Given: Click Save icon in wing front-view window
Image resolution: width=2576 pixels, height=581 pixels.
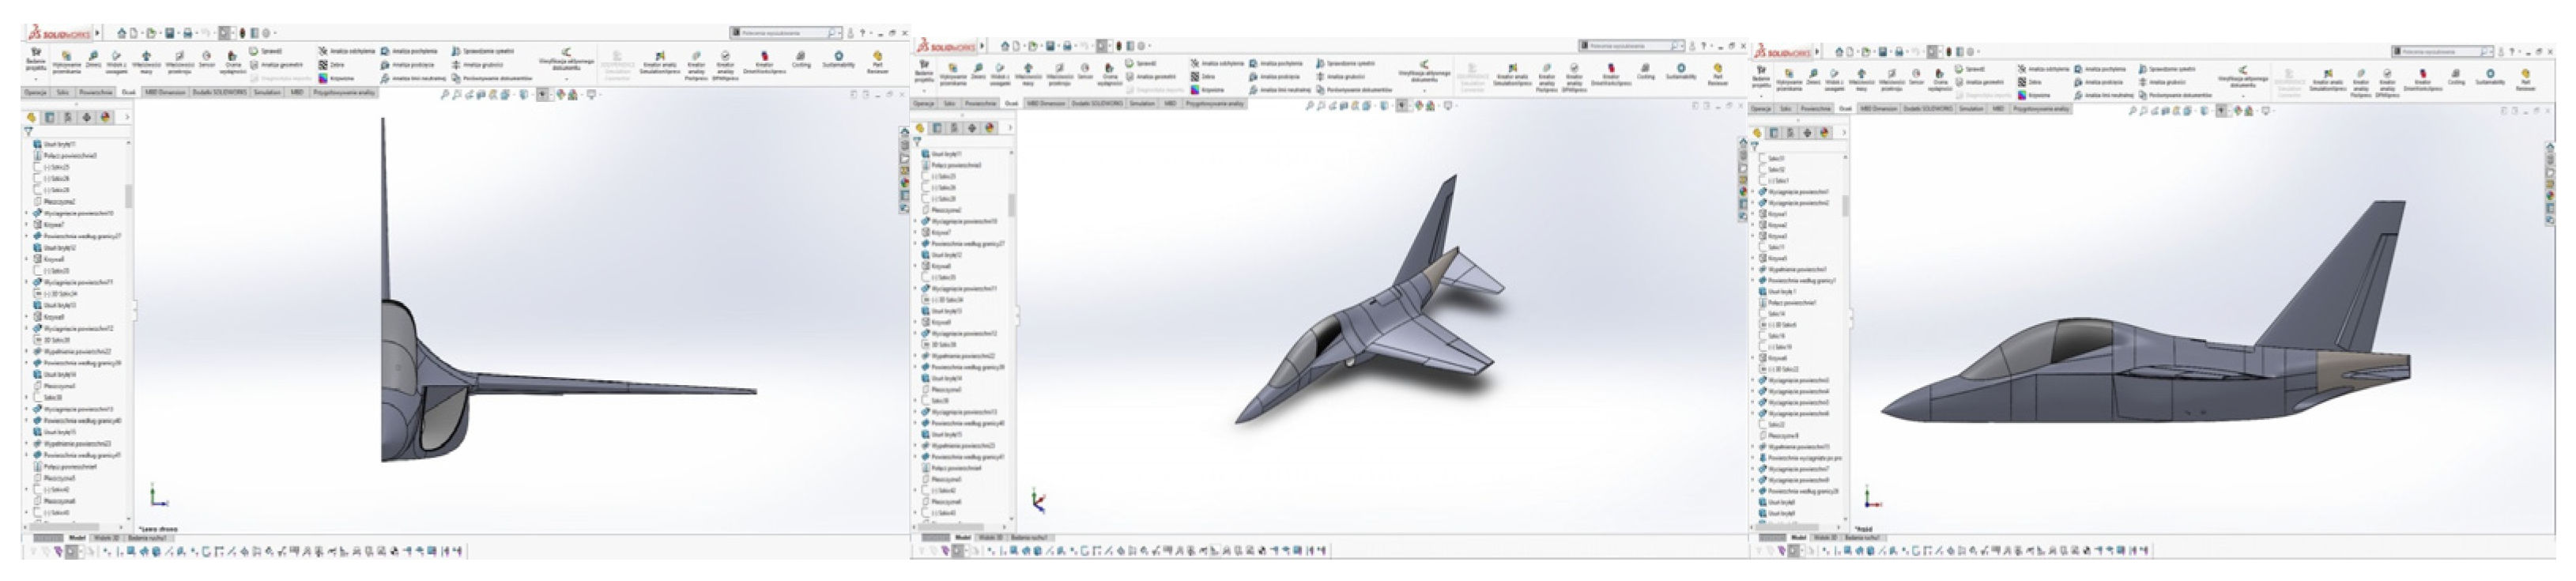Looking at the screenshot, I should pos(170,33).
